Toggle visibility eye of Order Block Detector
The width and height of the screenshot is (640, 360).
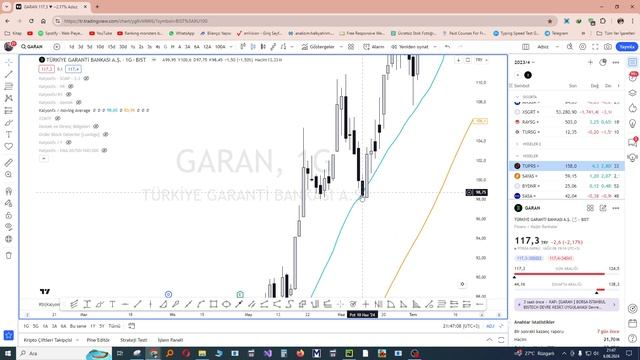coord(105,134)
